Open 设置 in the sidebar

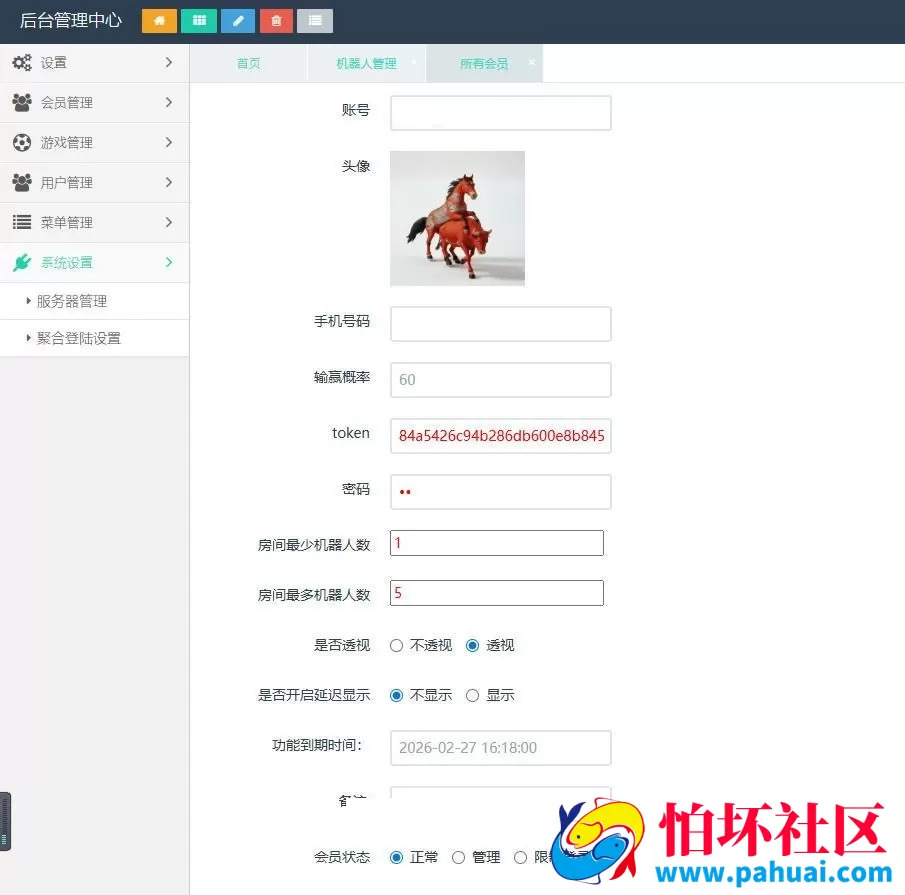coord(95,62)
